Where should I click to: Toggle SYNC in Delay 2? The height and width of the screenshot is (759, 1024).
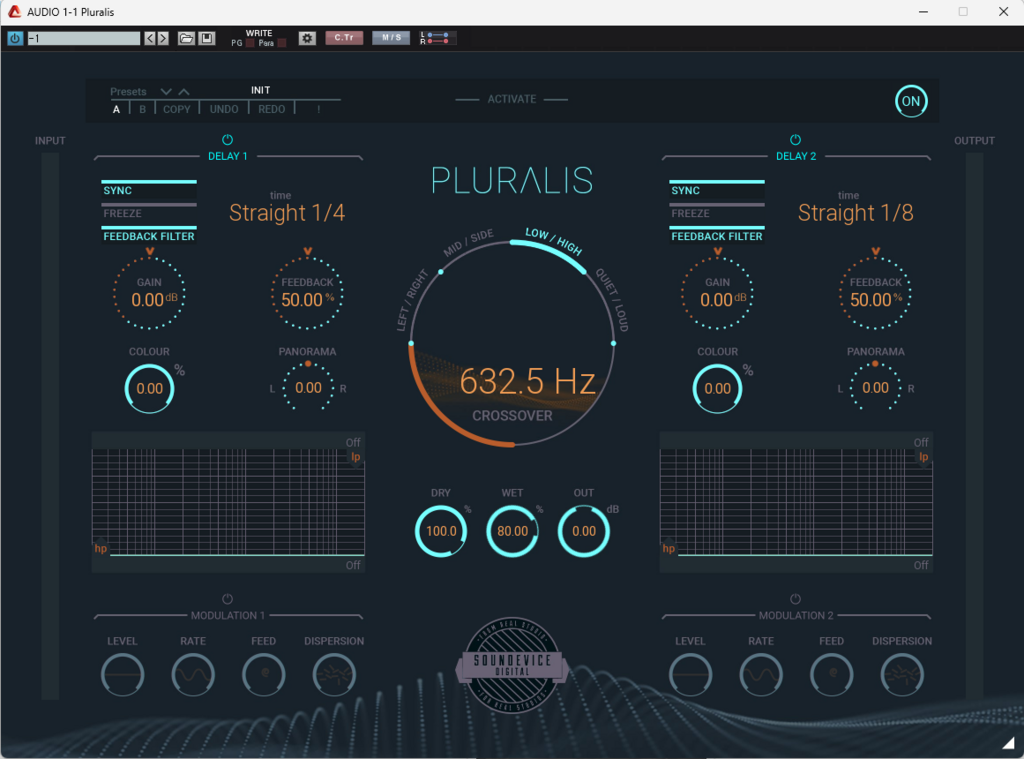pyautogui.click(x=717, y=189)
